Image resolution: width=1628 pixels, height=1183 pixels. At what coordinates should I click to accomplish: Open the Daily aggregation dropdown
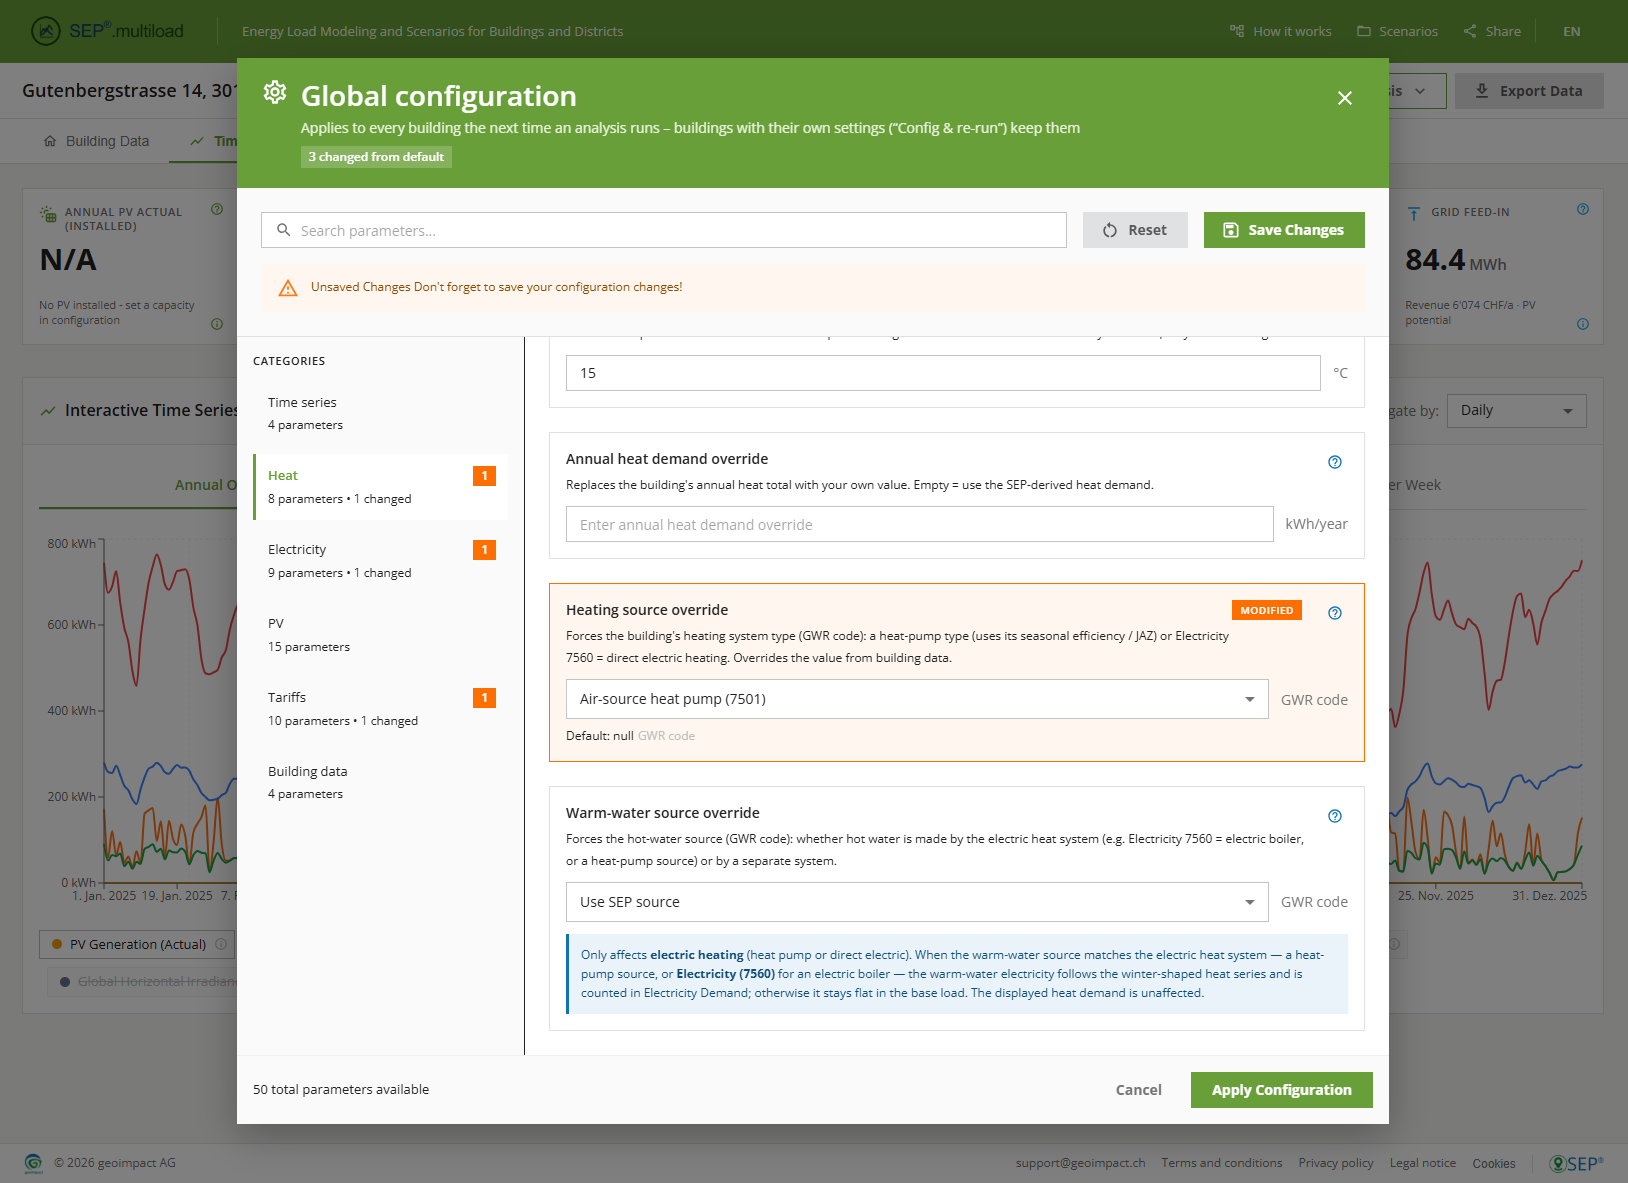(x=1516, y=411)
